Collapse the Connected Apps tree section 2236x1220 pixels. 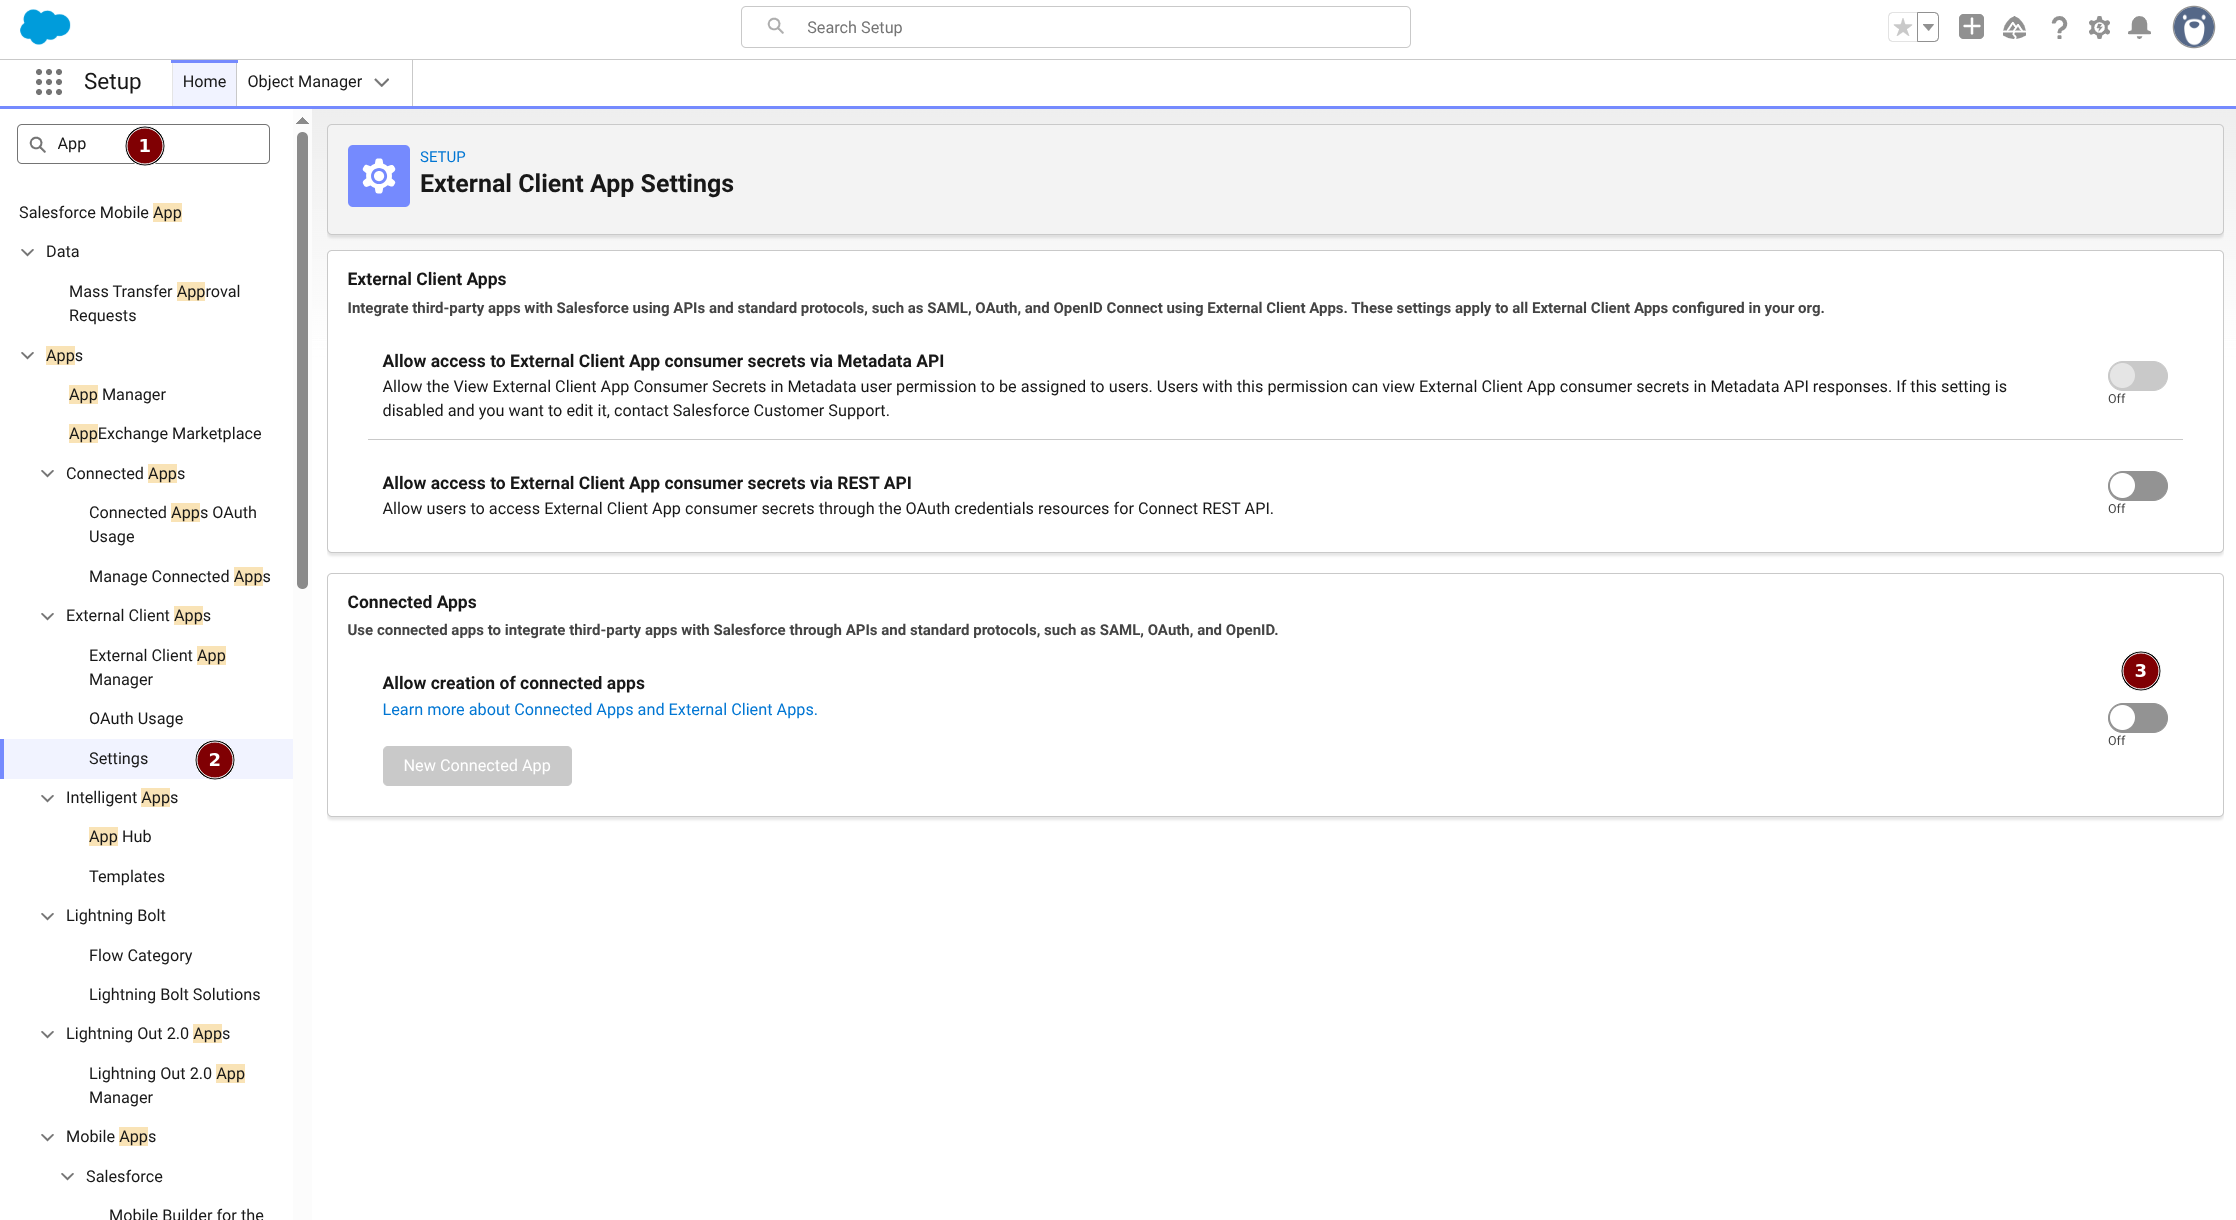[x=47, y=474]
